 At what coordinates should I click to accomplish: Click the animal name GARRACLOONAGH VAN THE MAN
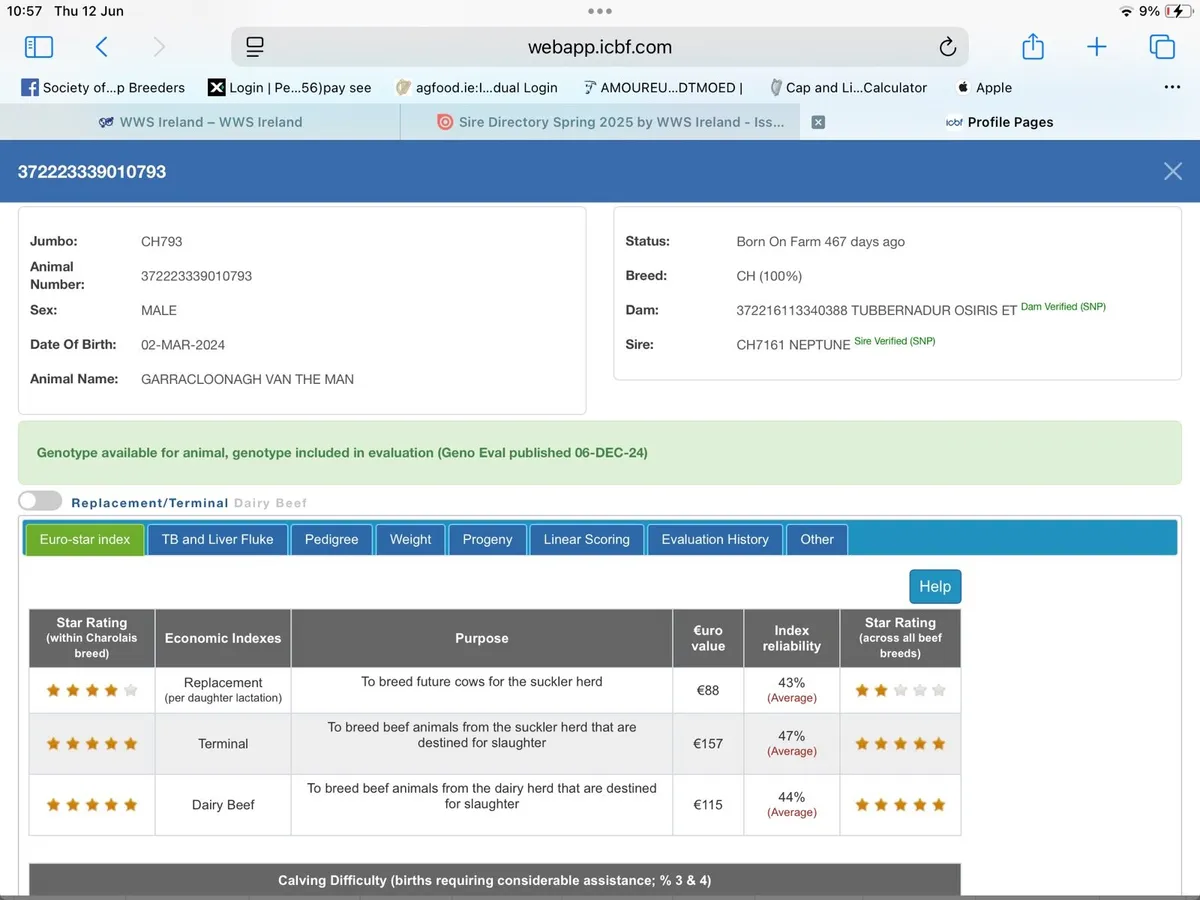coord(247,379)
